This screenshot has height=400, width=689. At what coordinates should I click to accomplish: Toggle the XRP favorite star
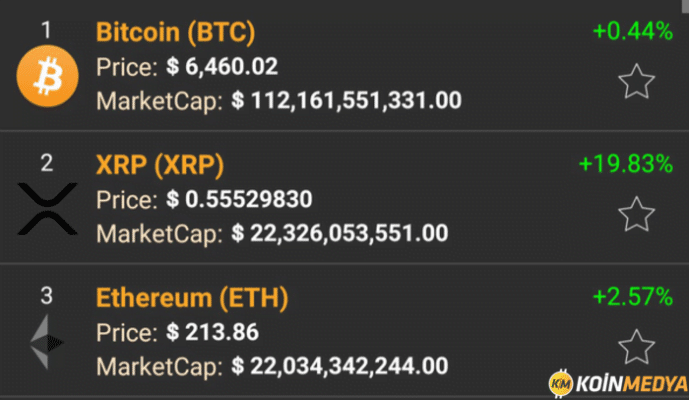[x=636, y=213]
